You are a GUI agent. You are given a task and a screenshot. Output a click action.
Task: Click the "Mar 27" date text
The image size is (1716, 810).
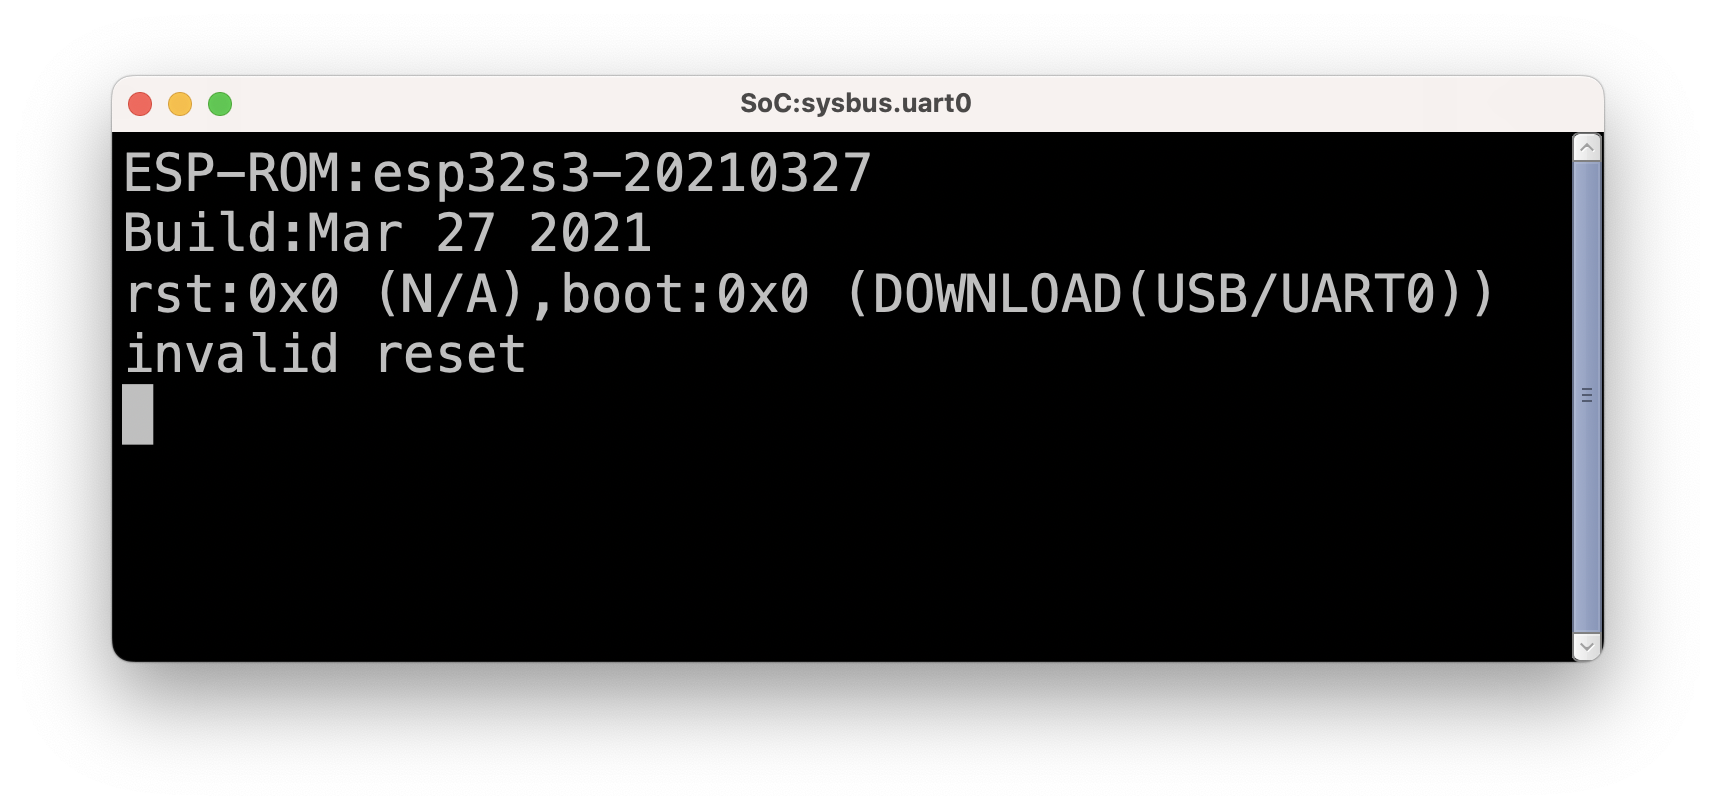pos(400,234)
